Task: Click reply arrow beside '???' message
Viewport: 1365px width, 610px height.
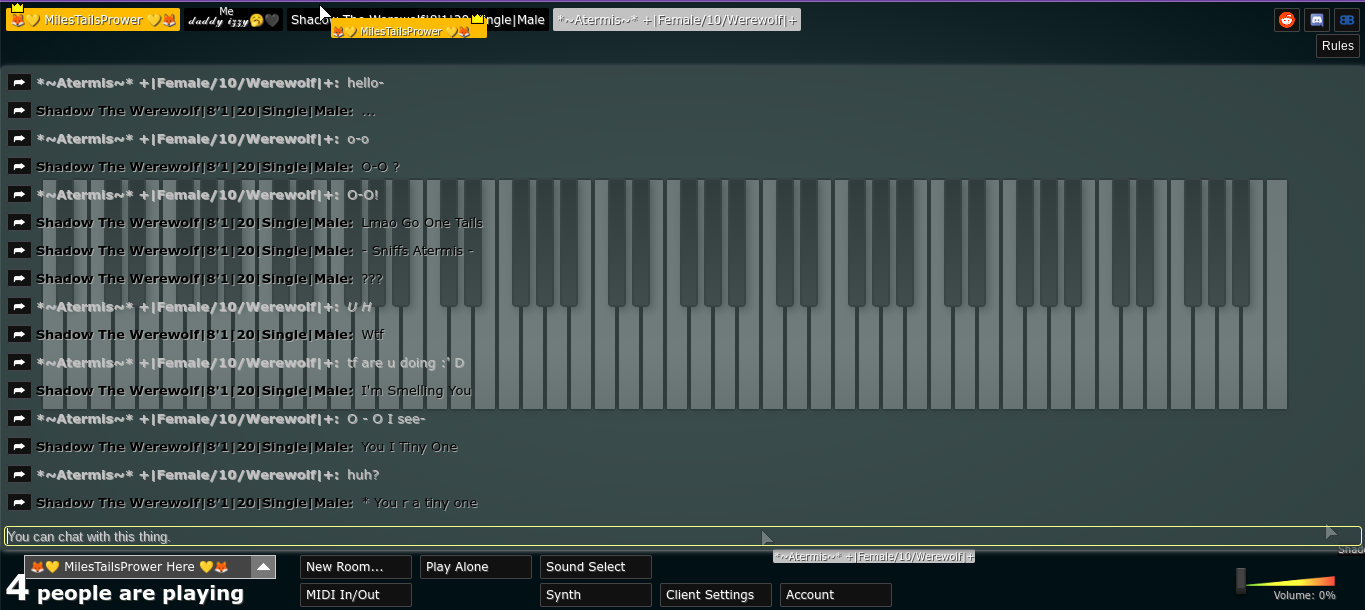Action: [19, 279]
